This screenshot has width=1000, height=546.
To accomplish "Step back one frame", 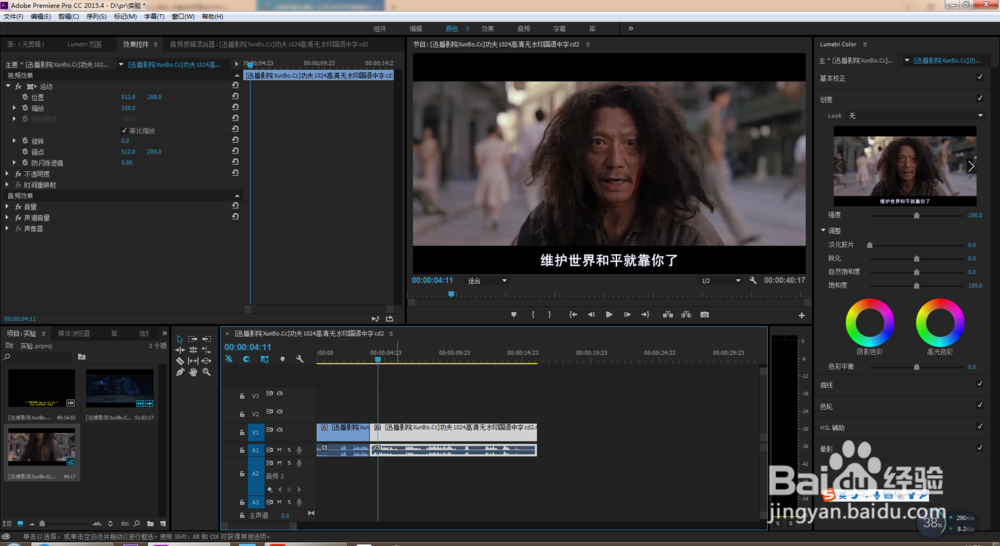I will 591,314.
